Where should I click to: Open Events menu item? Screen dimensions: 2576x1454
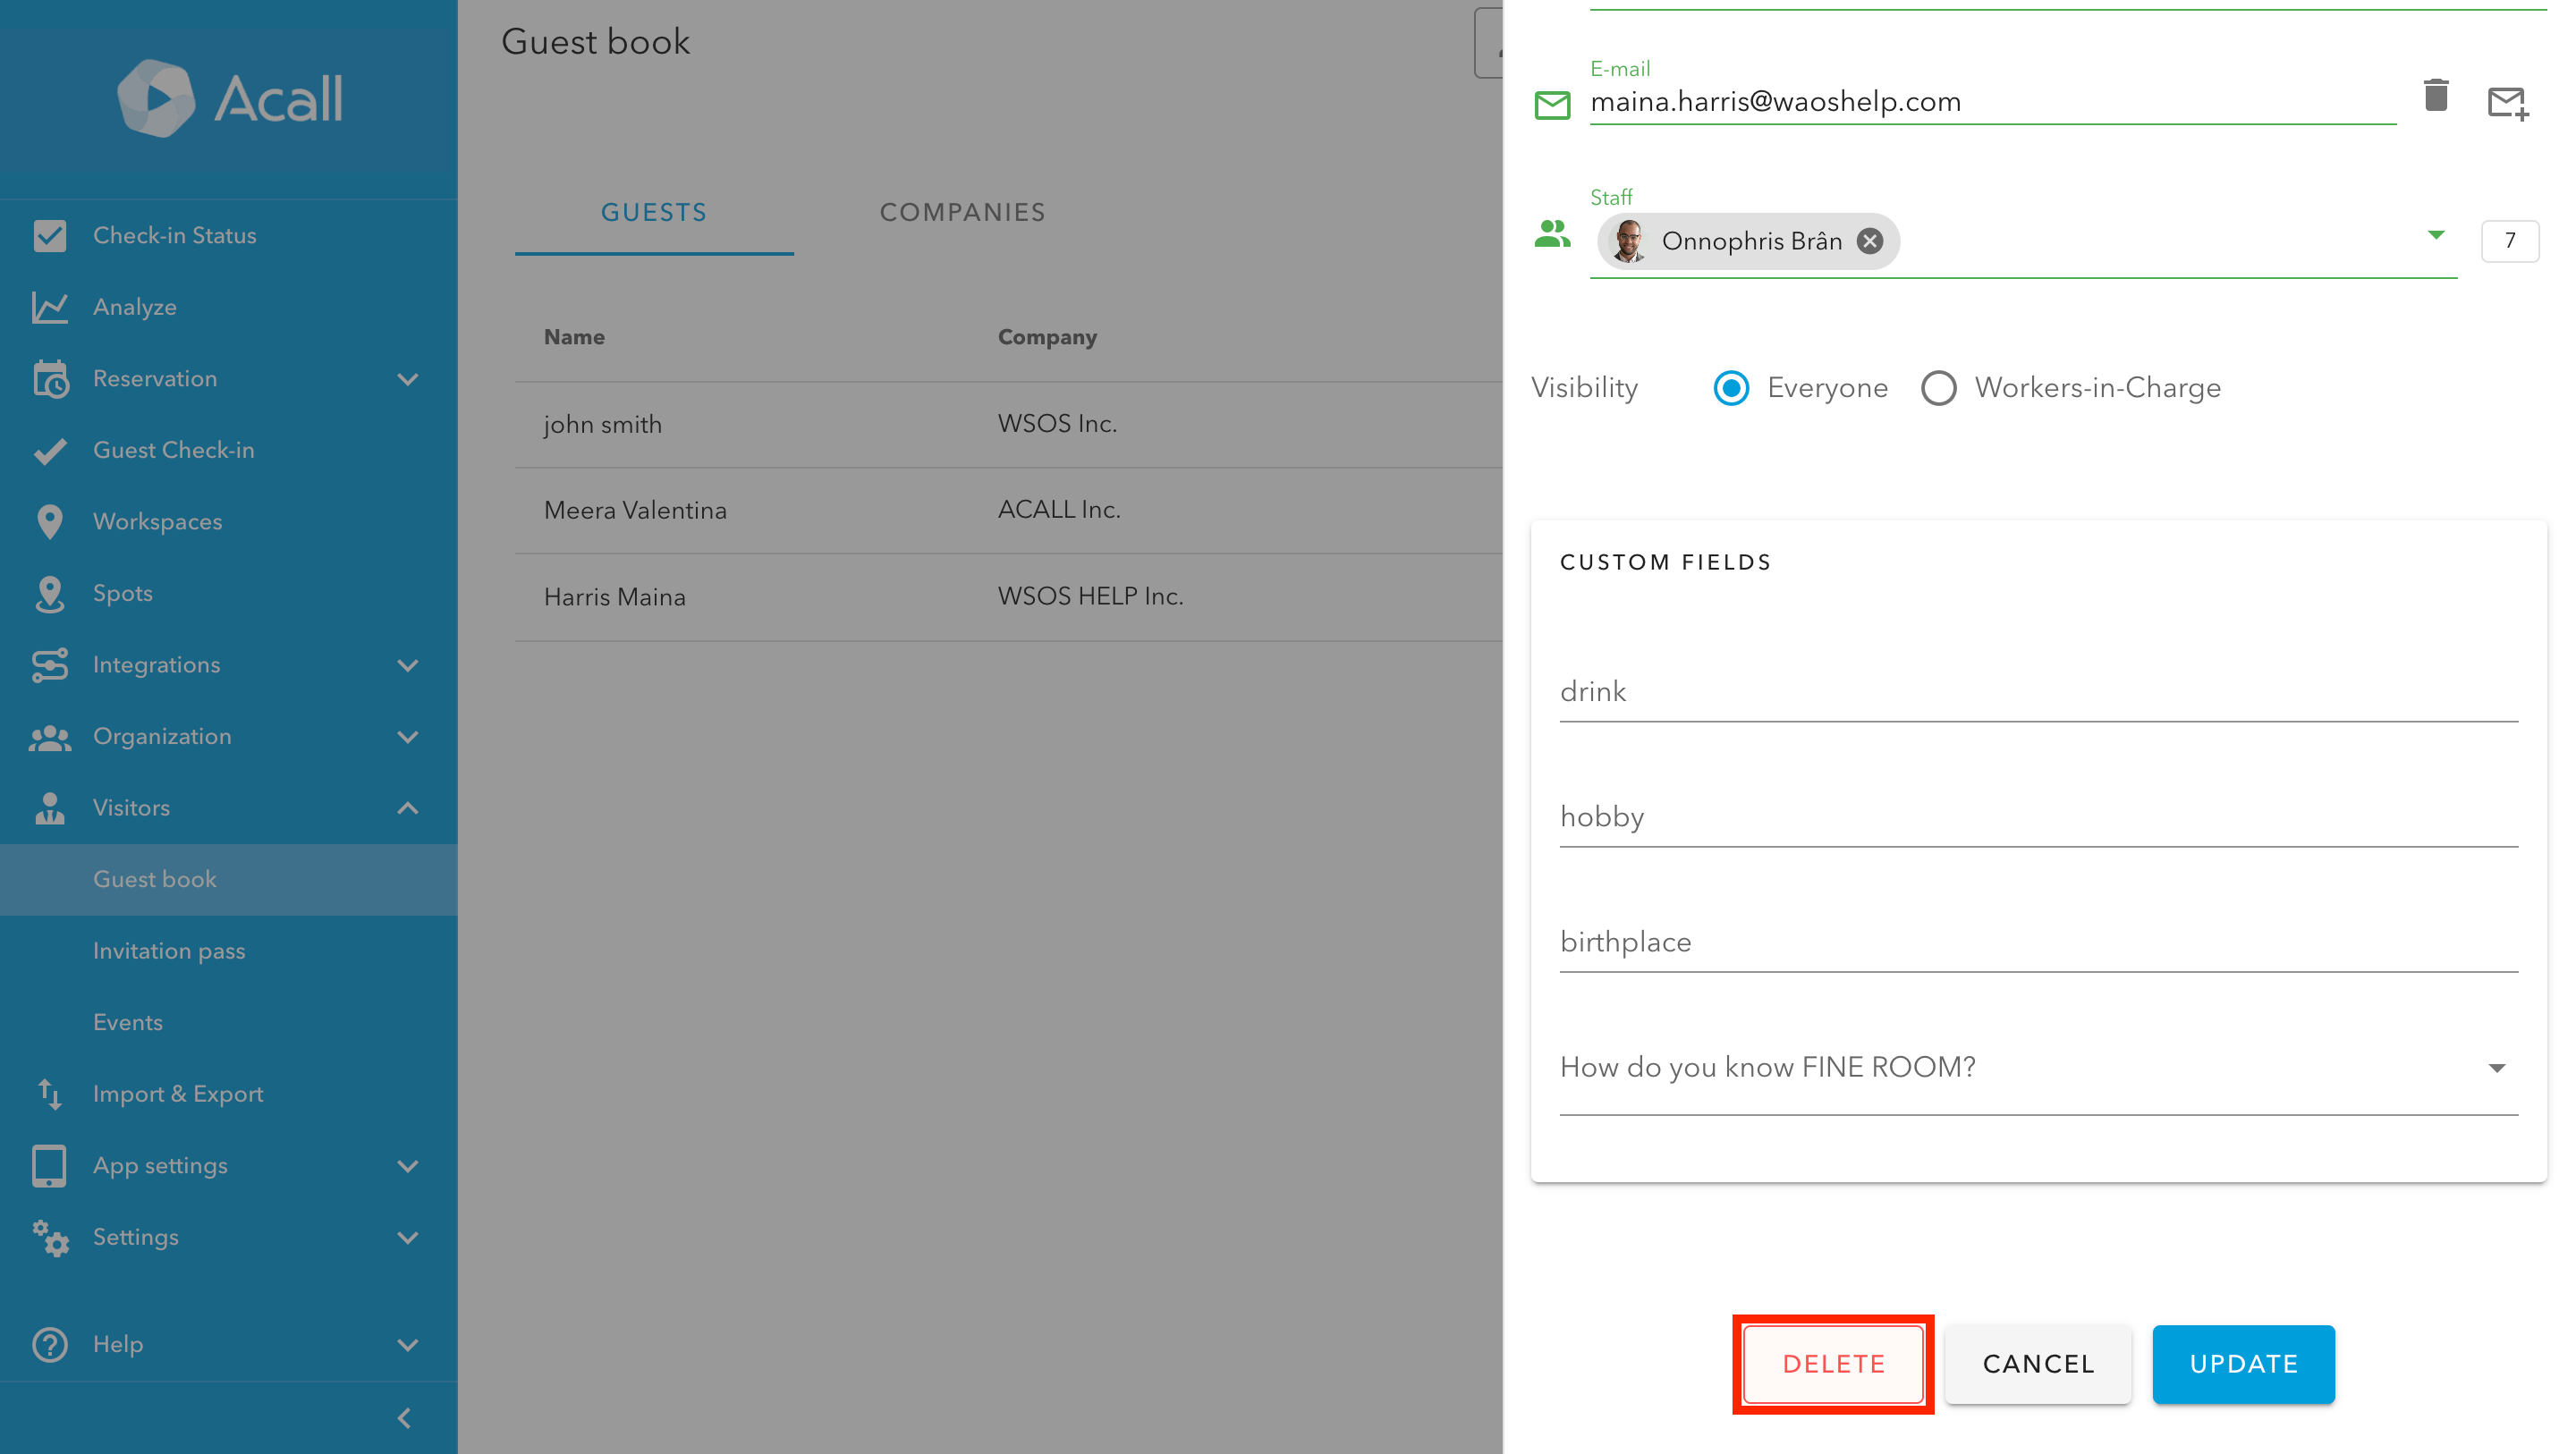(229, 1022)
